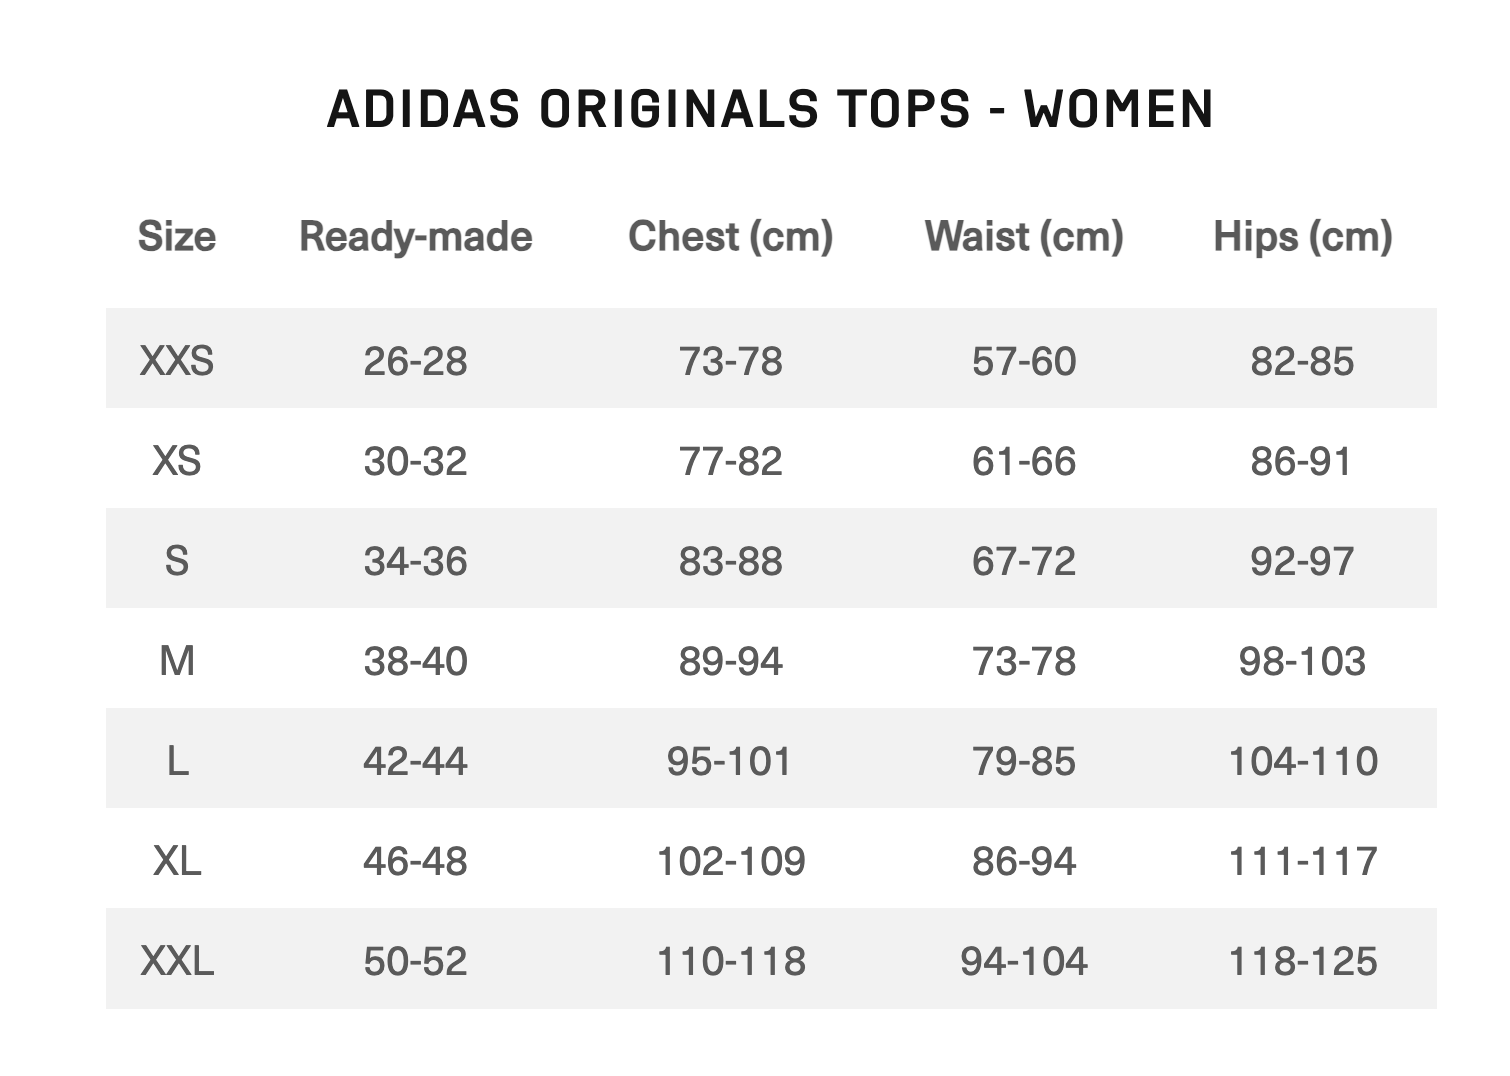Click the Size column header
This screenshot has height=1076, width=1510.
pyautogui.click(x=176, y=237)
